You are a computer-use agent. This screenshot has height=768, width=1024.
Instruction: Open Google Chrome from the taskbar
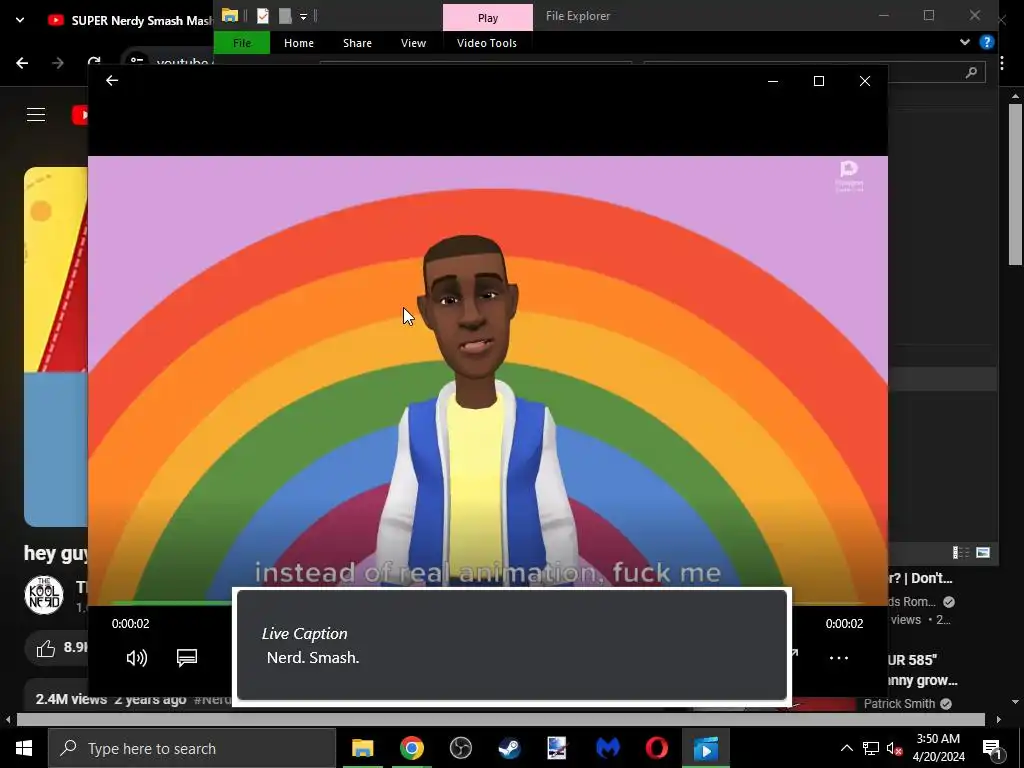(x=411, y=748)
